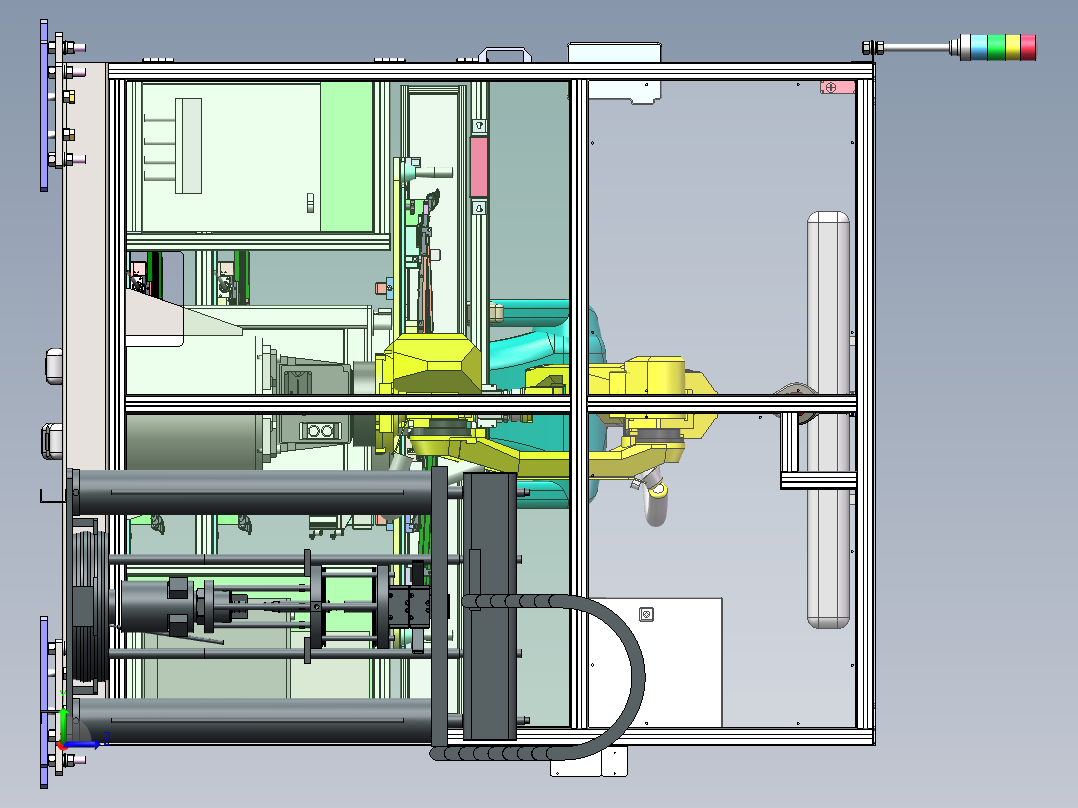Image resolution: width=1078 pixels, height=808 pixels.
Task: Select the tall white rounded tank on right
Action: pyautogui.click(x=828, y=419)
